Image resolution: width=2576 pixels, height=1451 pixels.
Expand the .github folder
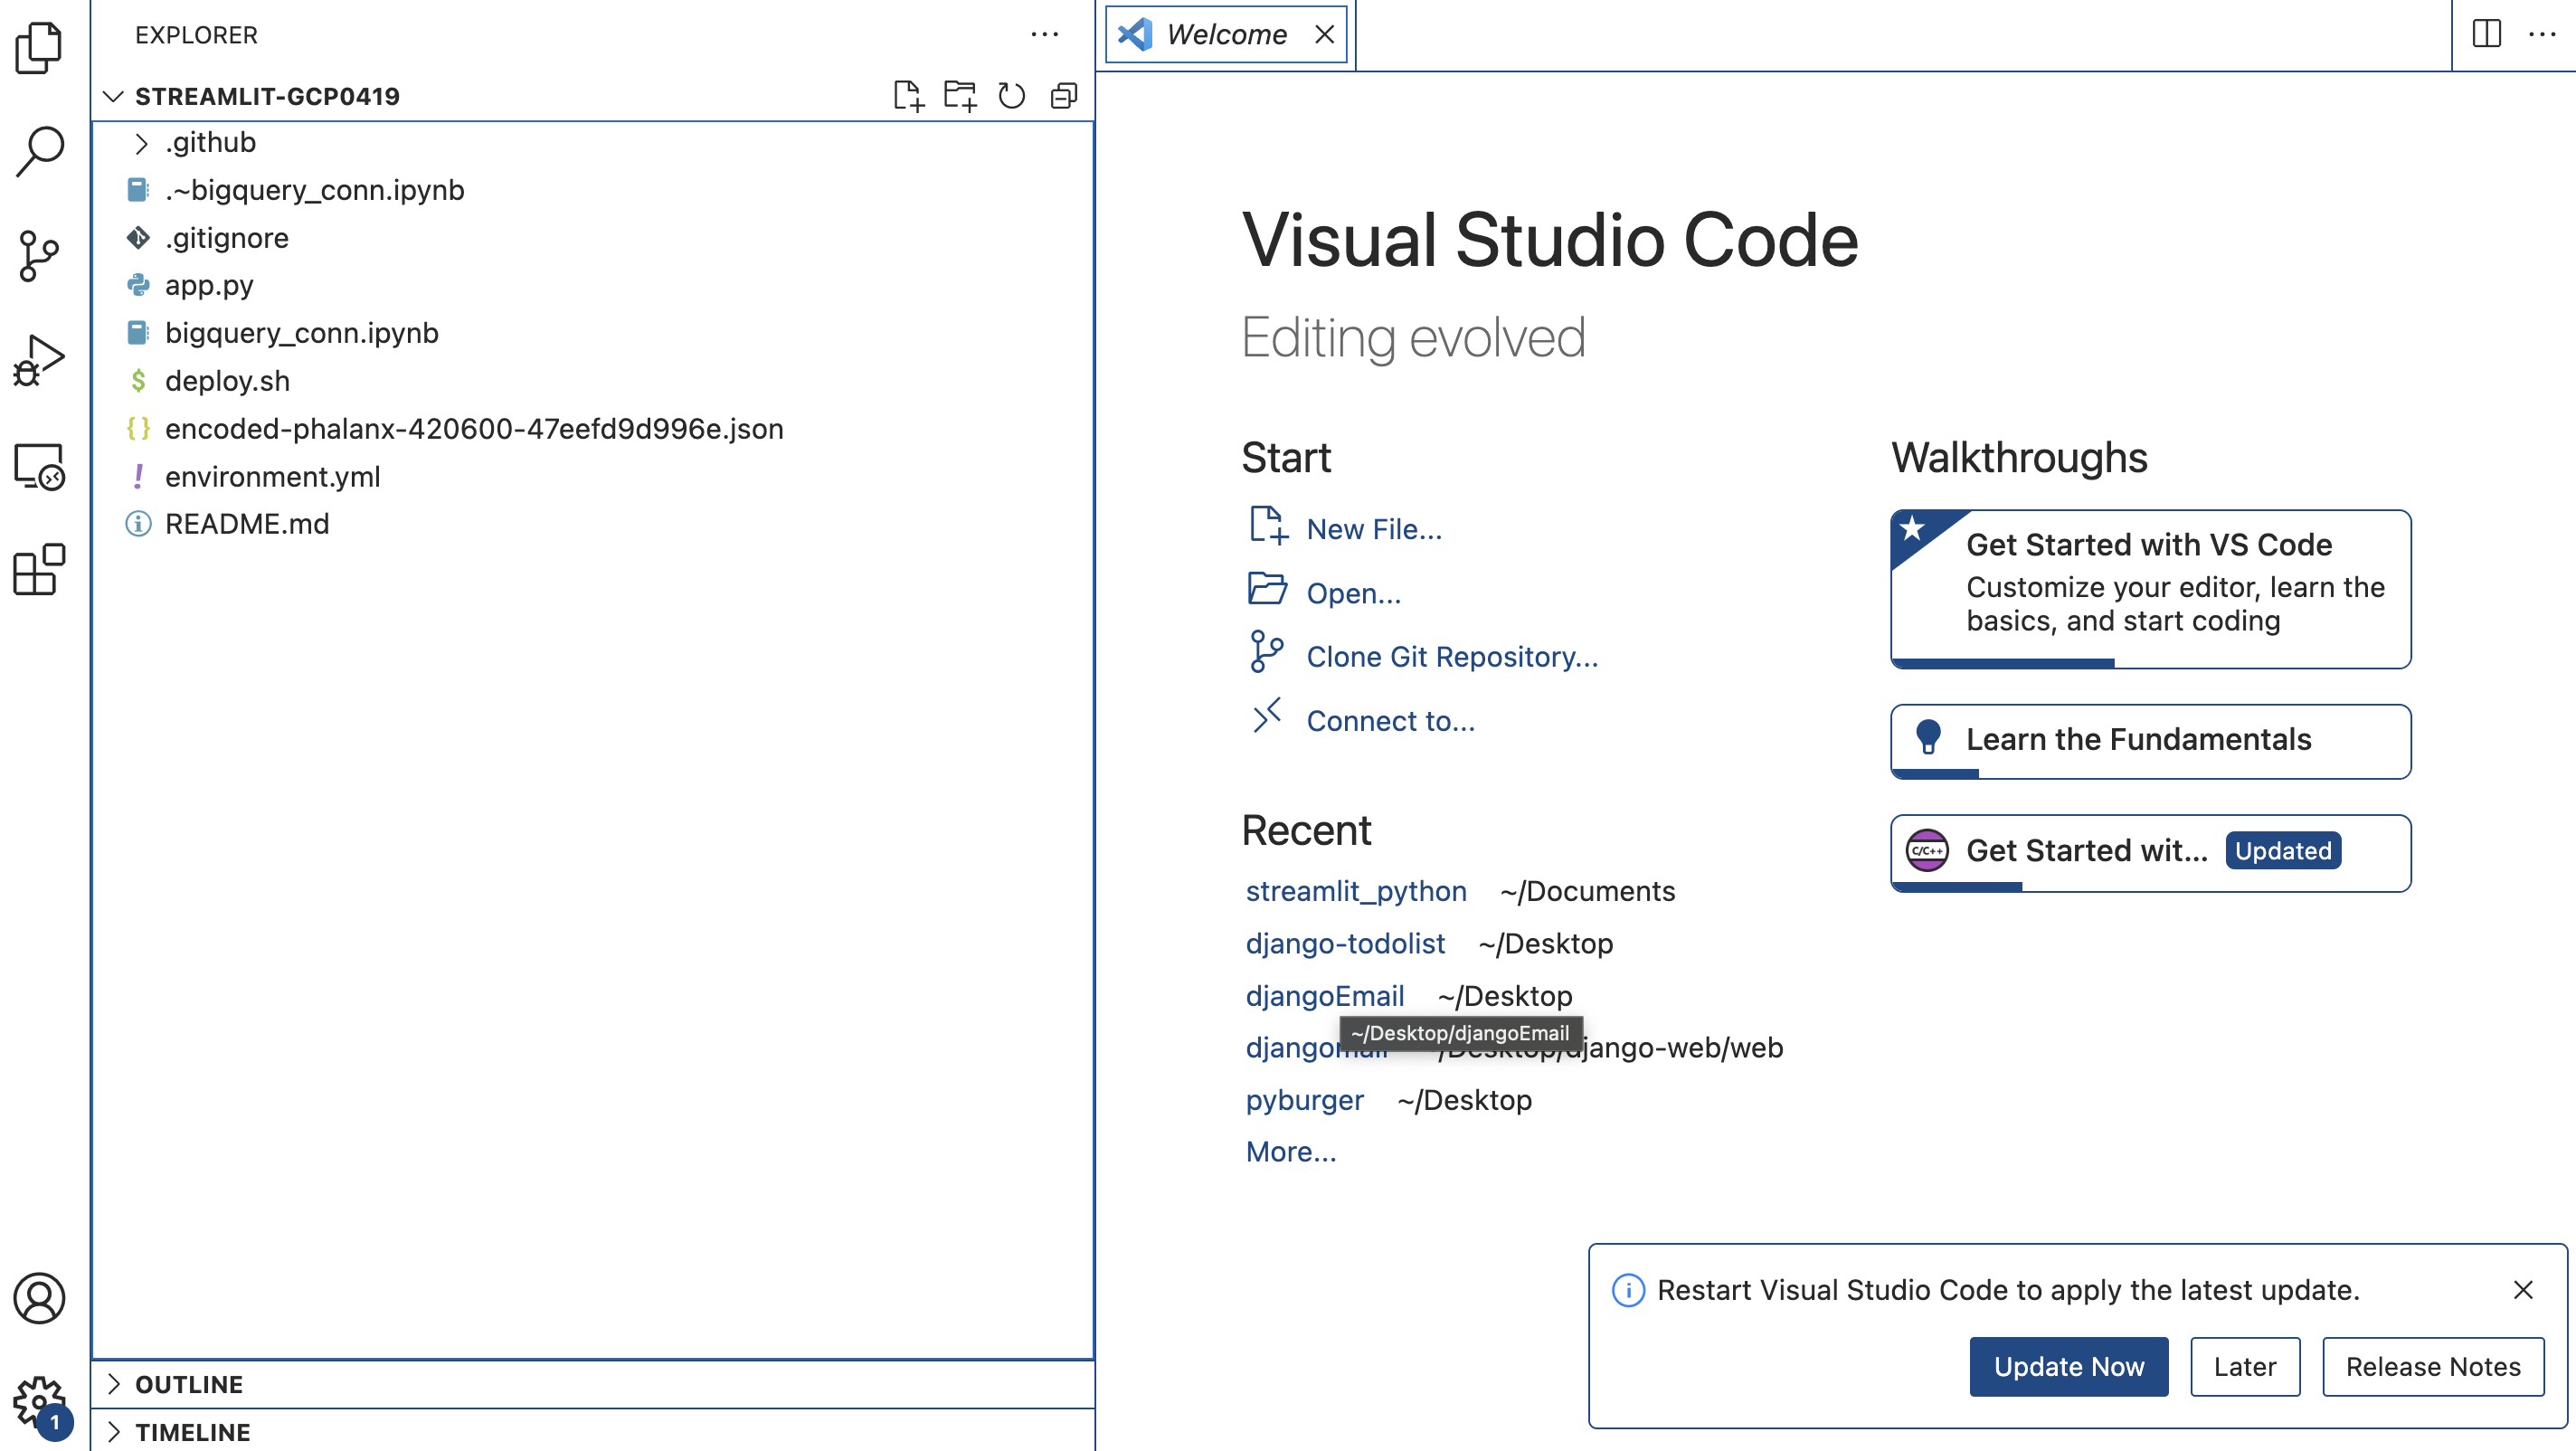[592, 143]
